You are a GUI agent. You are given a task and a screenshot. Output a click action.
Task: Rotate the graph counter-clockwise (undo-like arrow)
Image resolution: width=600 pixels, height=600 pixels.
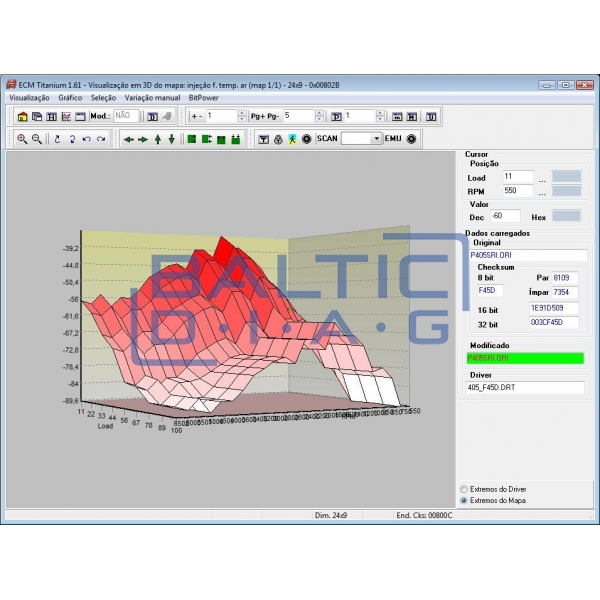[x=86, y=139]
